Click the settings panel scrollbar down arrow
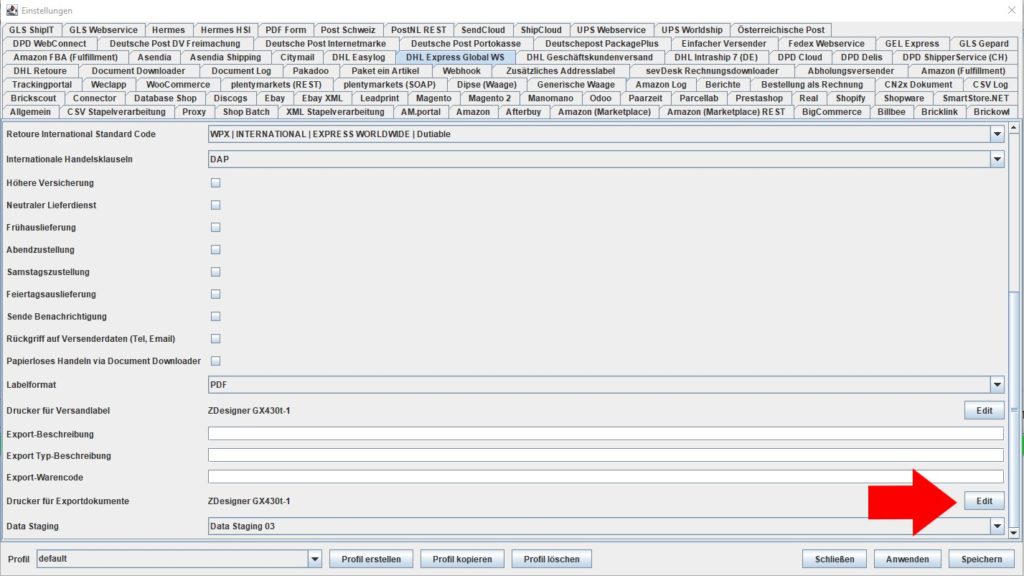 tap(1014, 533)
